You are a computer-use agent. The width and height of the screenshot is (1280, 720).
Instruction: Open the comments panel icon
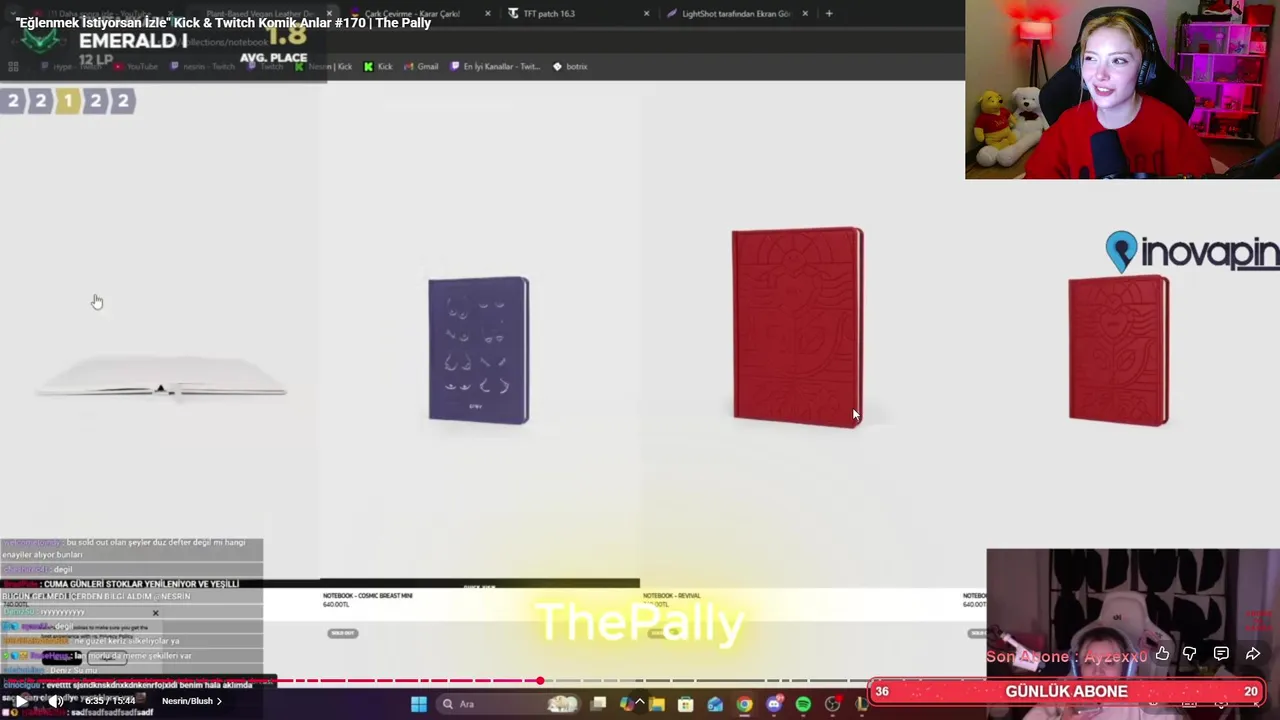point(1221,654)
